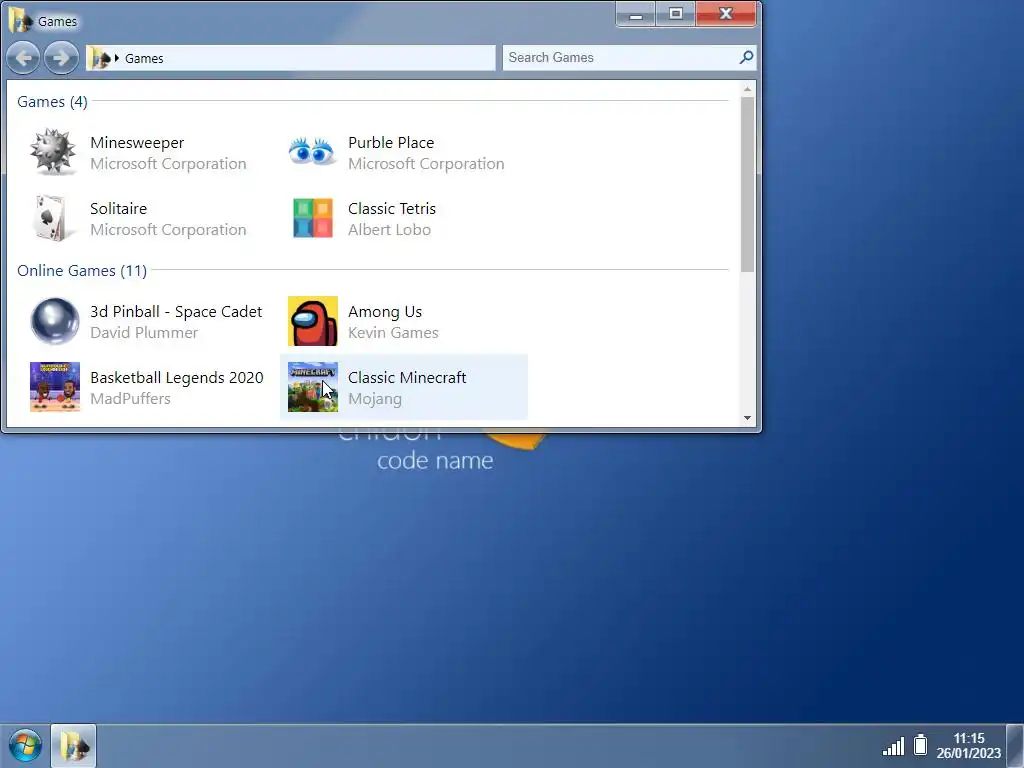1024x768 pixels.
Task: Click the Show desktop button
Action: pos(1016,746)
